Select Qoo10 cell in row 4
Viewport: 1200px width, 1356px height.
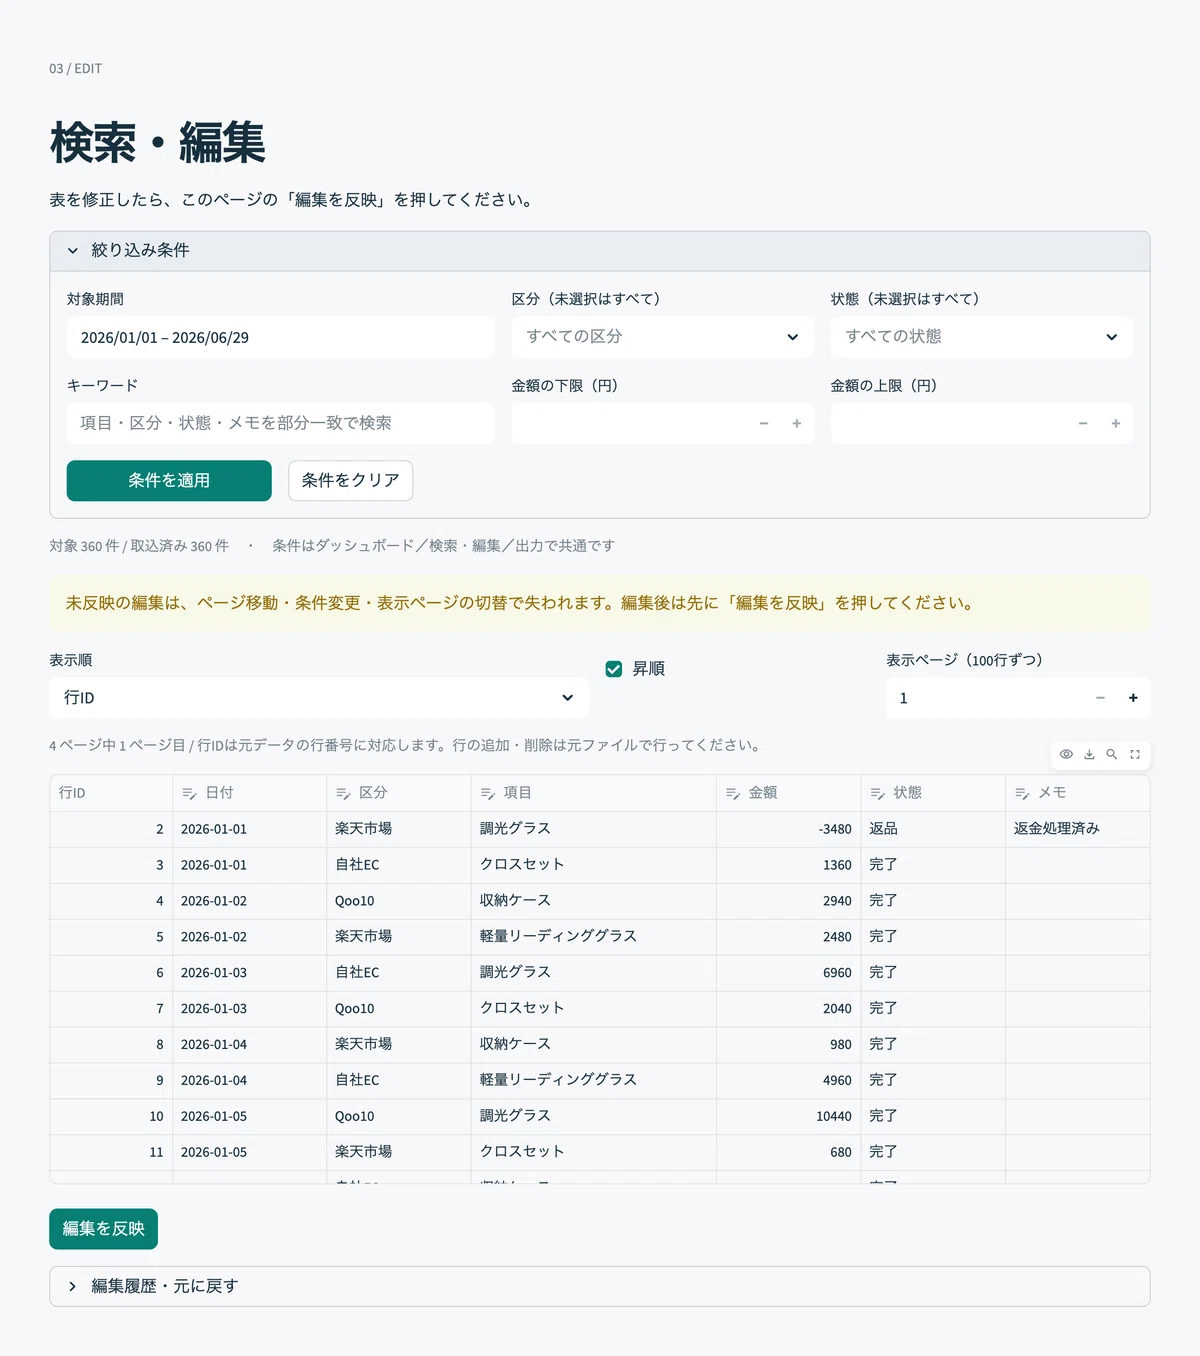click(399, 901)
